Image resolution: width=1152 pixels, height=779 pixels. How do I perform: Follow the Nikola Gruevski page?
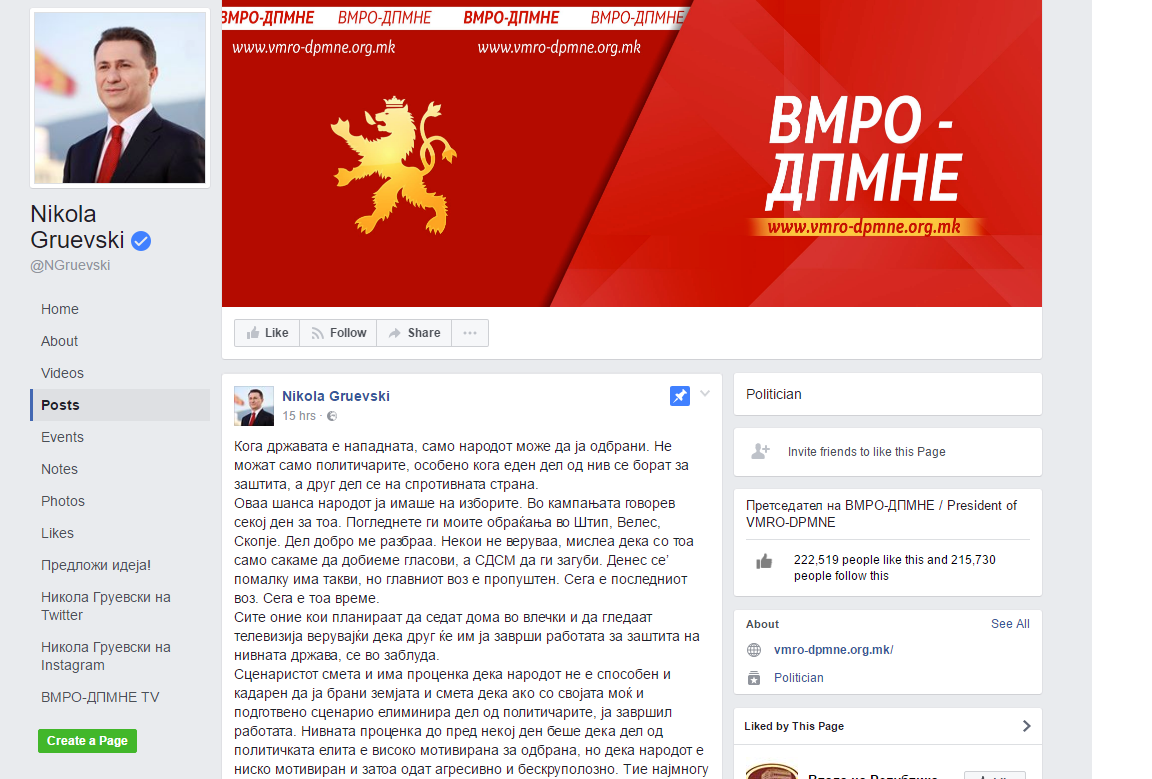338,333
